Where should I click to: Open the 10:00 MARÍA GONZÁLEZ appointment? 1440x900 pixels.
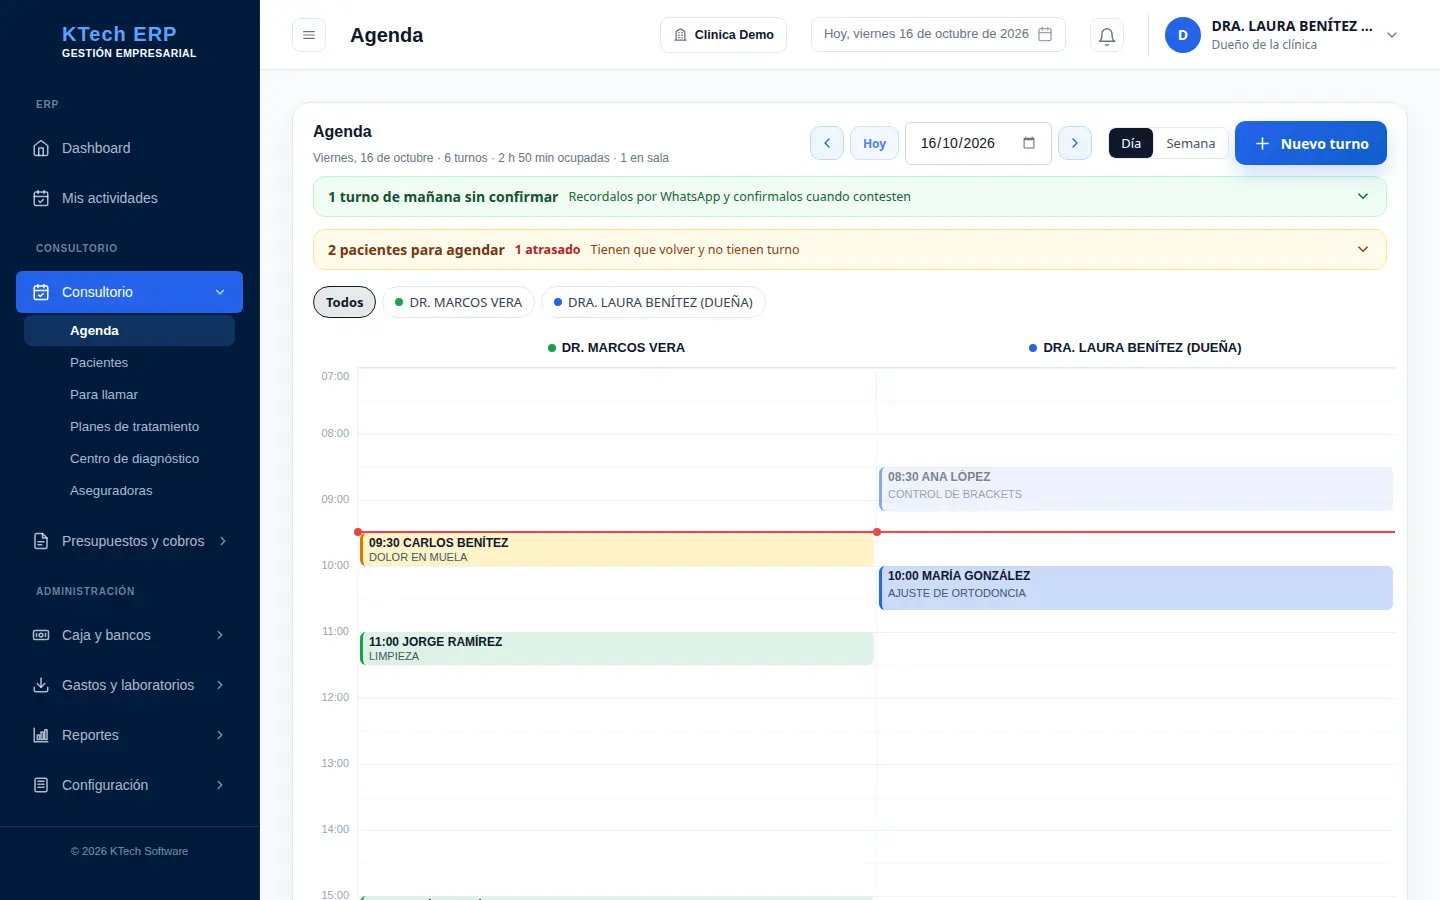[x=1136, y=588]
